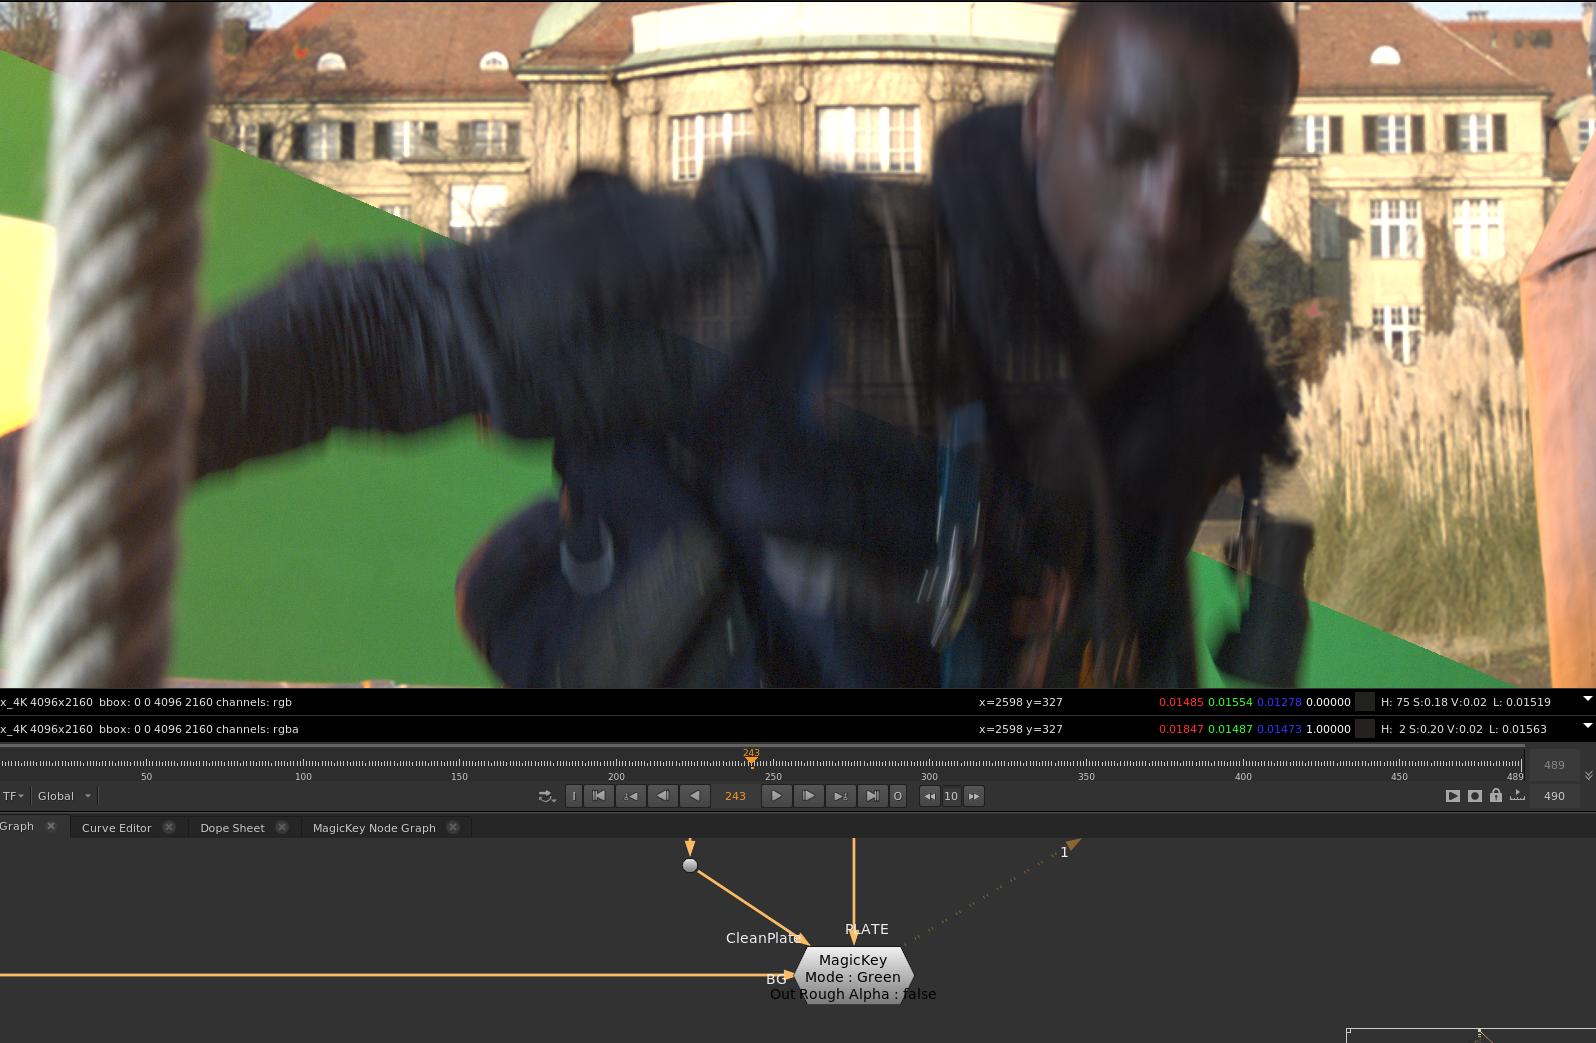Switch to the Curve Editor tab
The image size is (1596, 1043).
(x=116, y=828)
